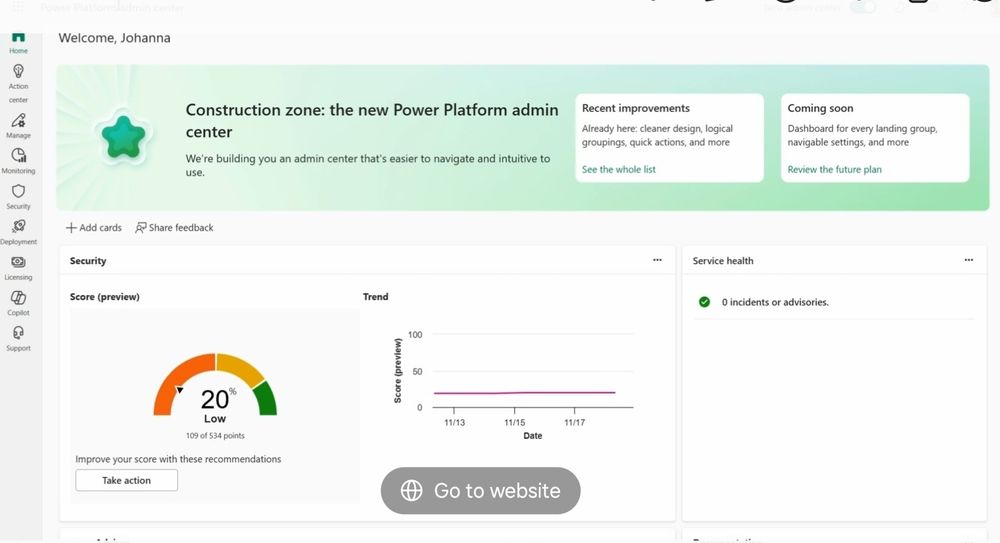Click the green star banner icon
Image resolution: width=1000 pixels, height=543 pixels.
[123, 137]
